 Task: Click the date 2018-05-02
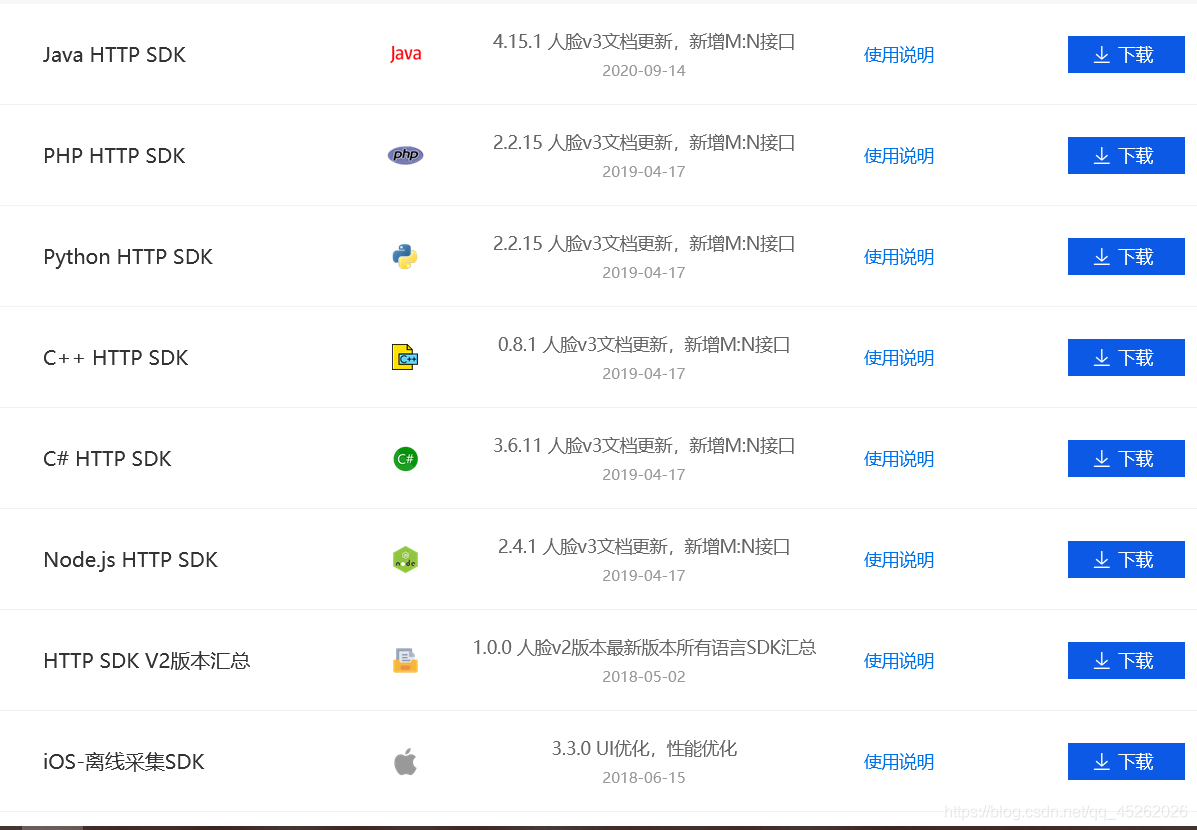pos(644,677)
